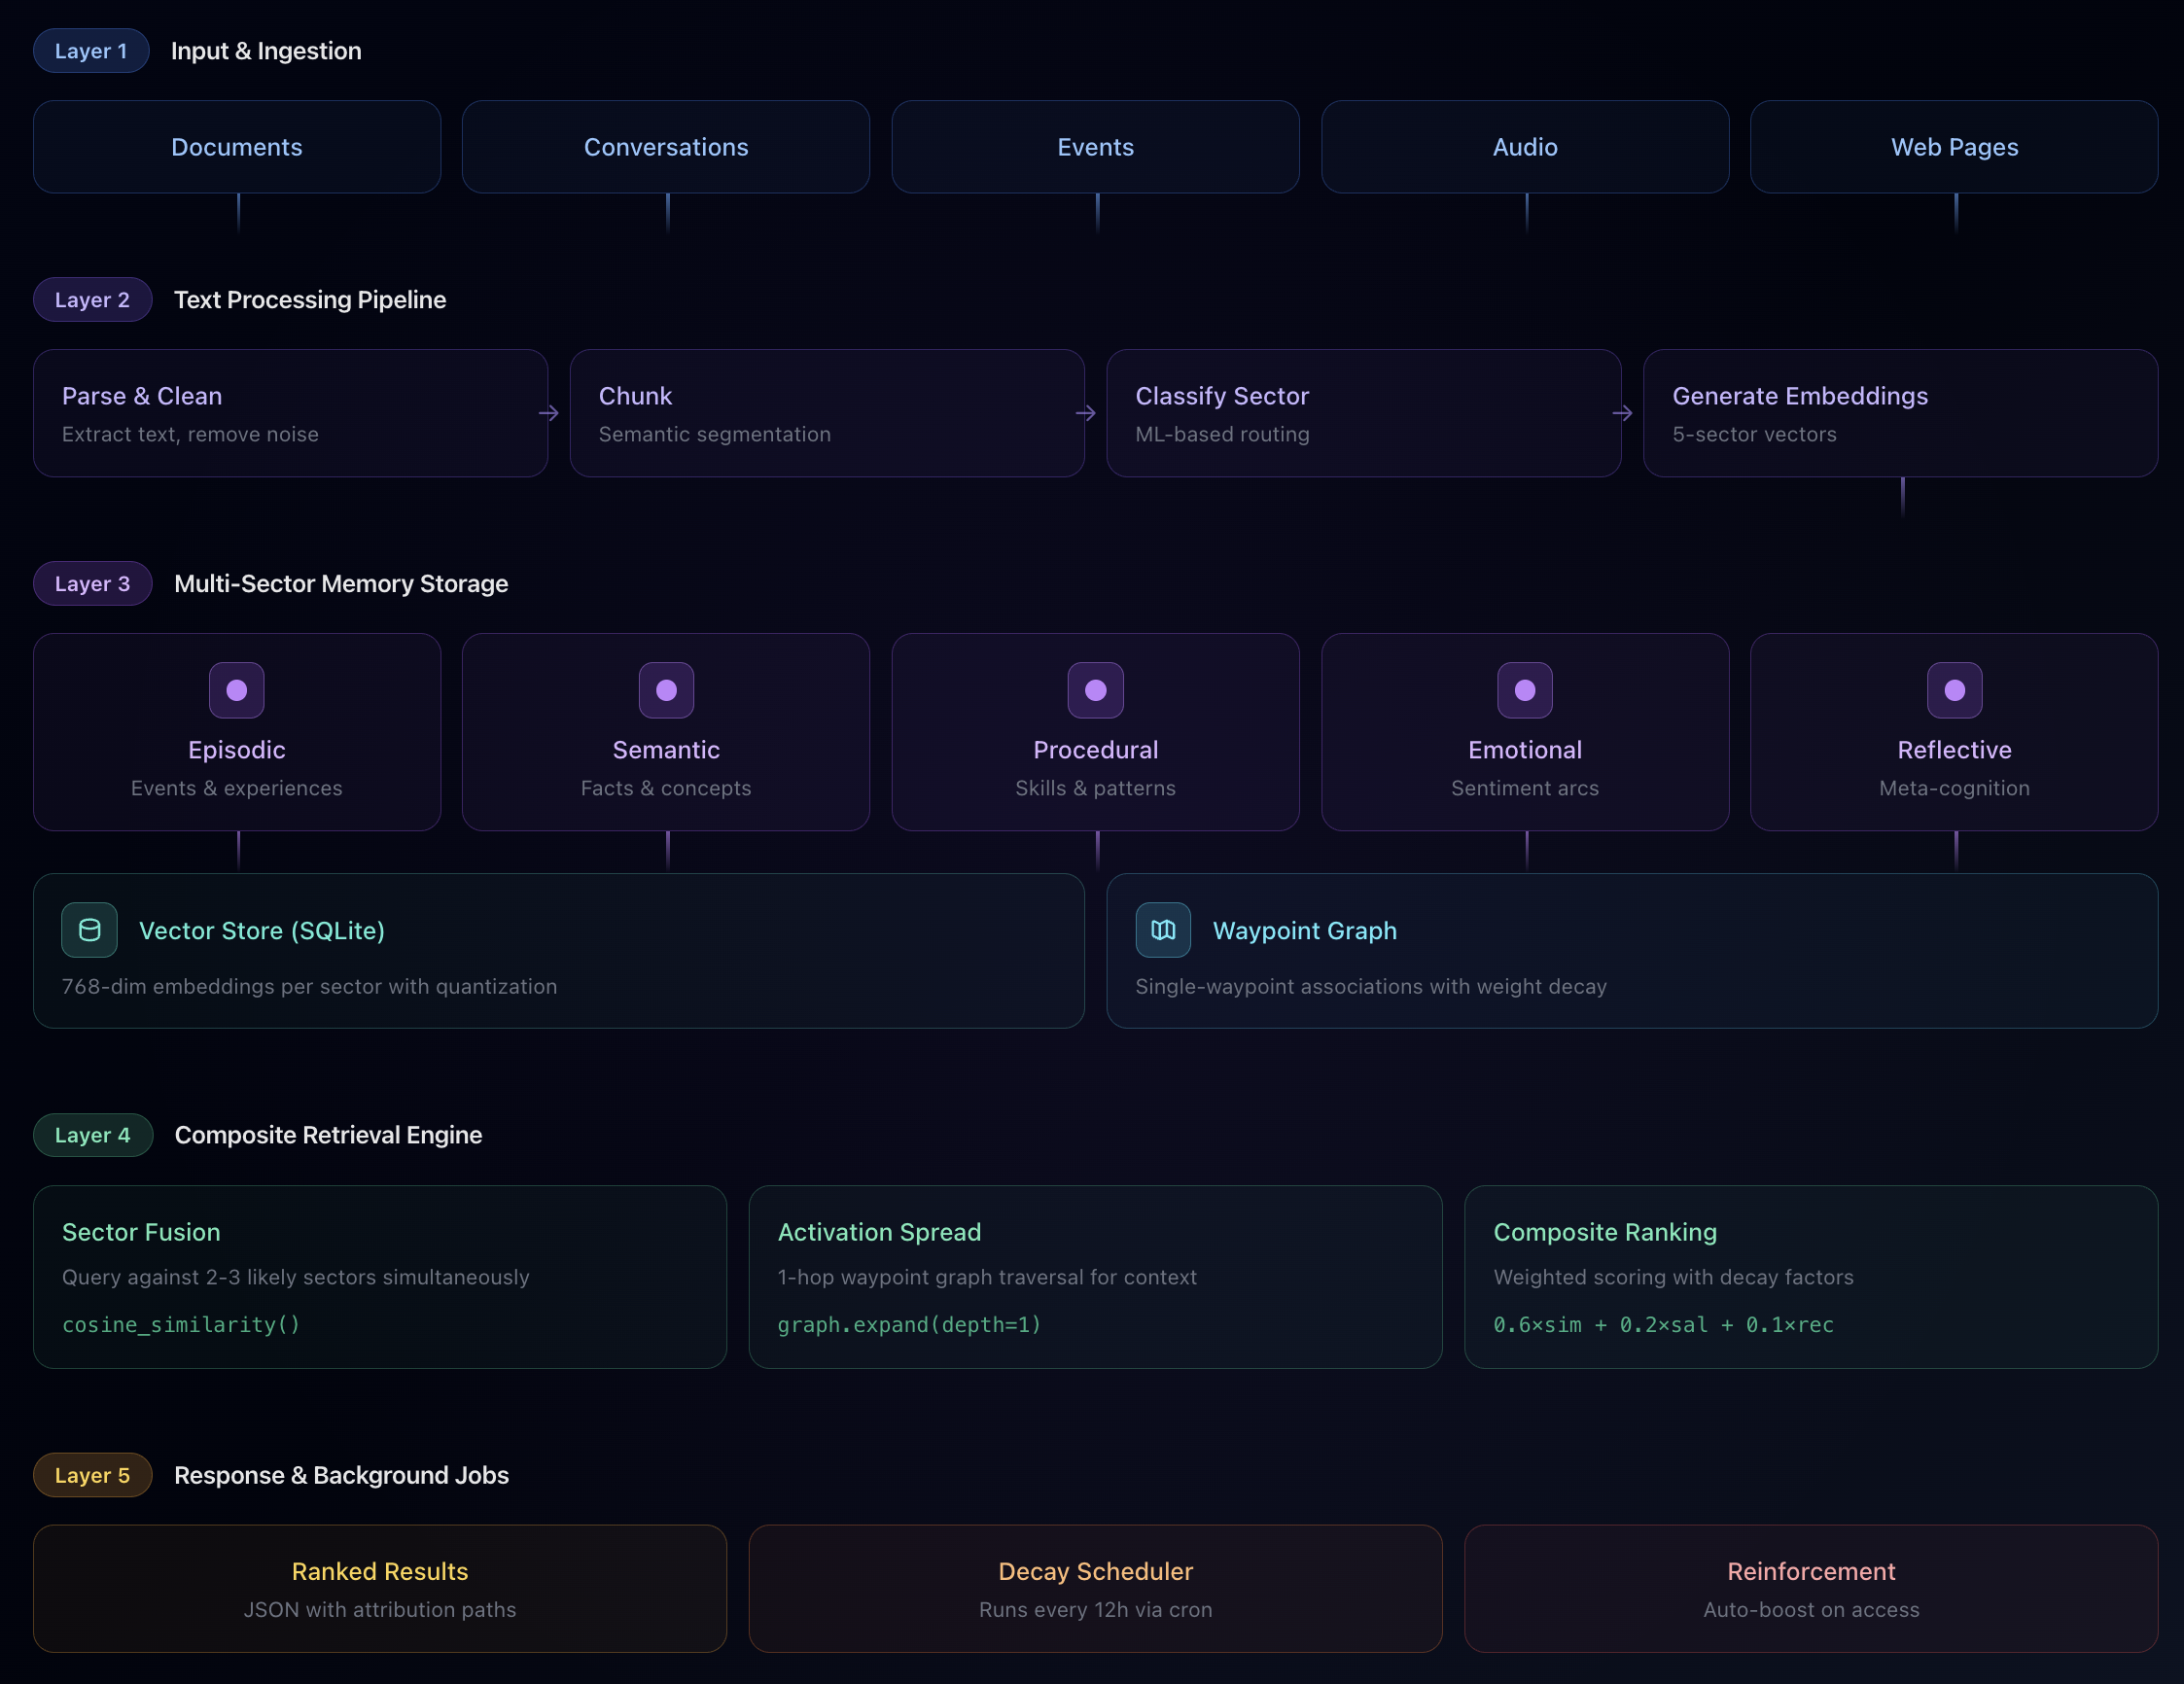
Task: Click the Composite Ranking formula text
Action: click(x=1663, y=1324)
